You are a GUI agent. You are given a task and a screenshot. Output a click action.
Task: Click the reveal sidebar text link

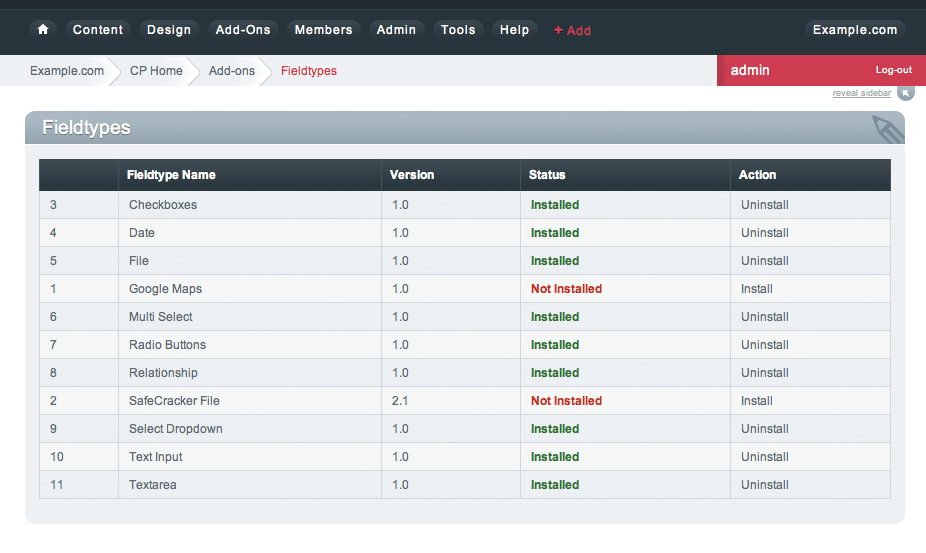point(862,93)
